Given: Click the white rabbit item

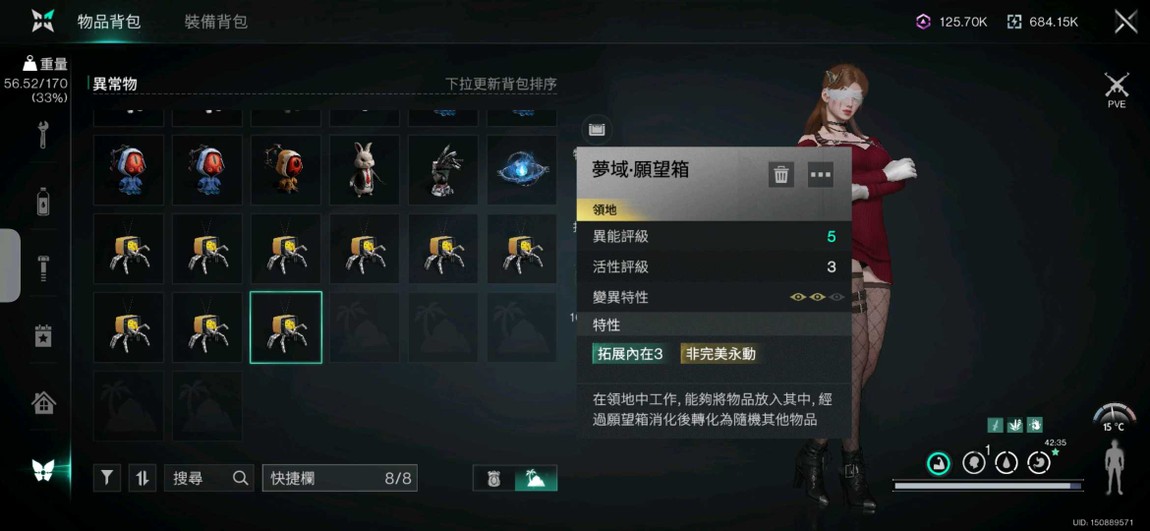Looking at the screenshot, I should (364, 169).
